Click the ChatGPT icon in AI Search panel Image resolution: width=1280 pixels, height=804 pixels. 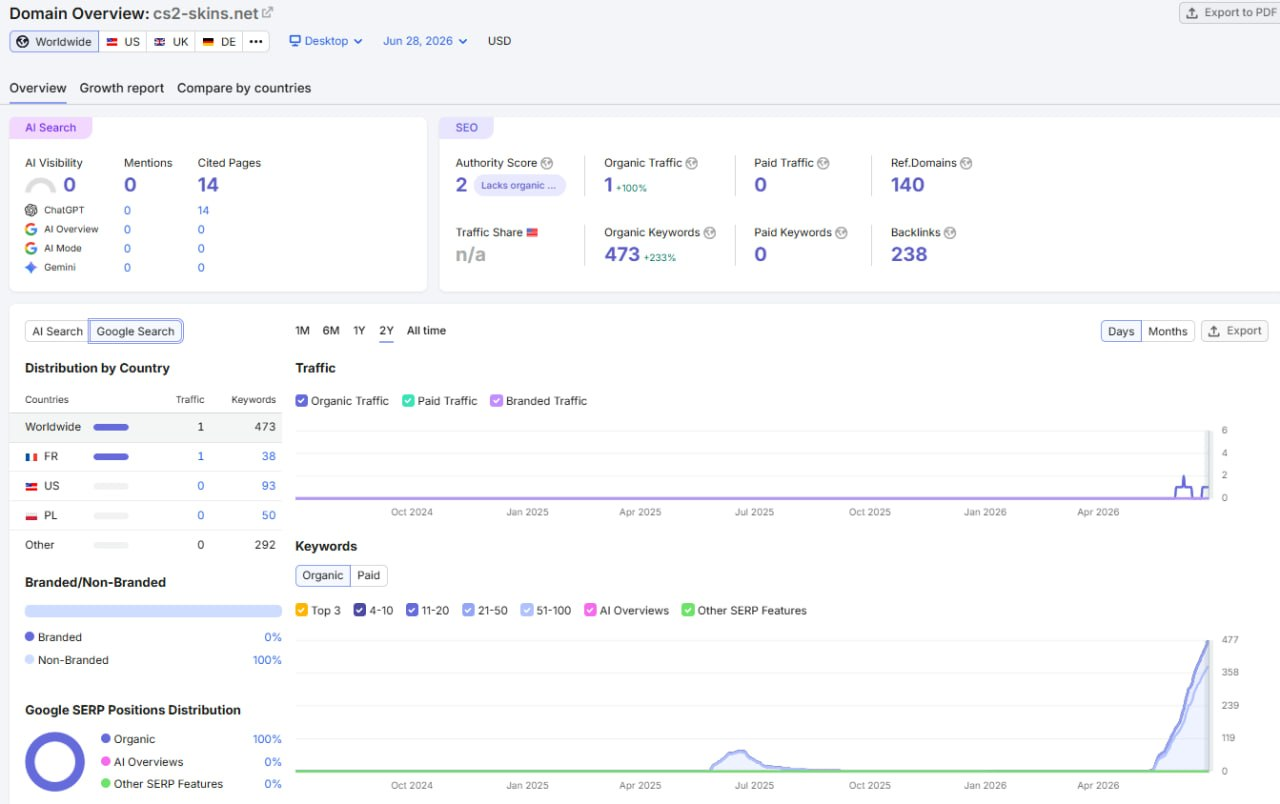[x=32, y=210]
